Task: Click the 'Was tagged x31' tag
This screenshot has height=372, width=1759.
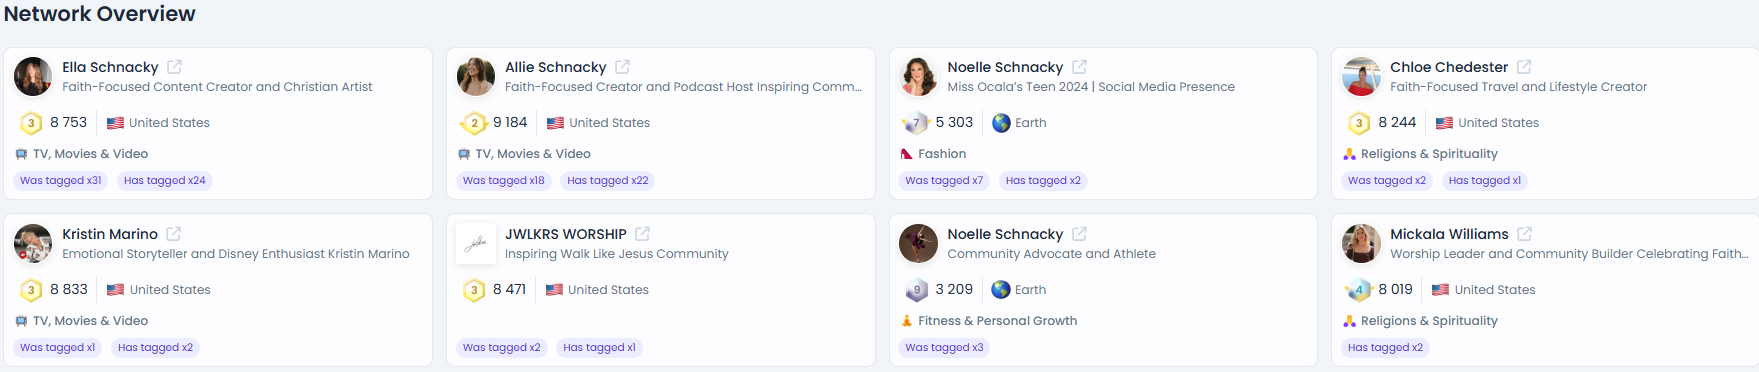Action: 61,181
